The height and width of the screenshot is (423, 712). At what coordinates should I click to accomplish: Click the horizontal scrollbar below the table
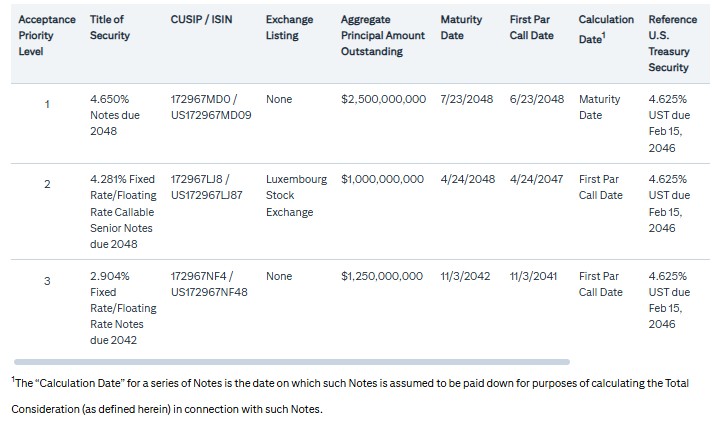click(x=291, y=361)
